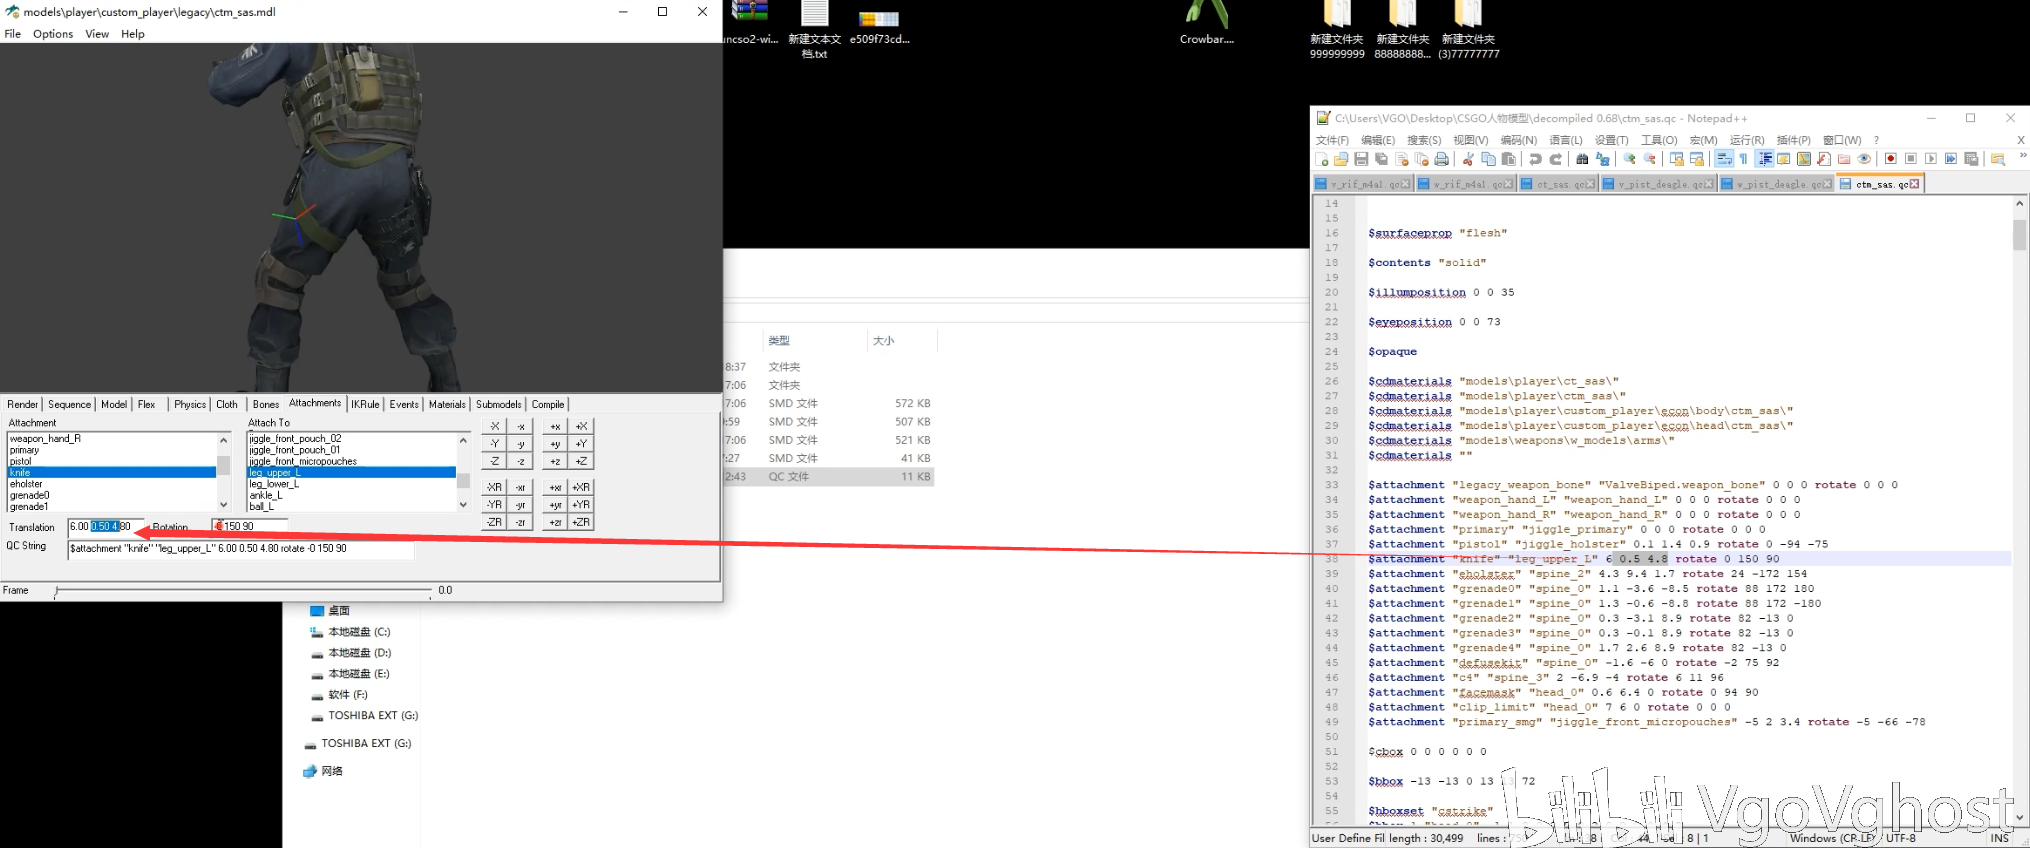Open the 搜索(S) menu in Notepad++

(1424, 140)
